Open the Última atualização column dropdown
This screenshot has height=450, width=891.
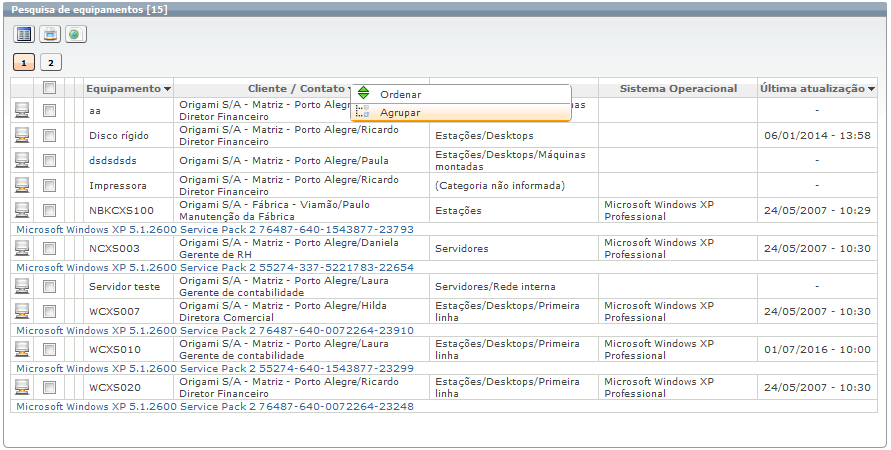pos(872,89)
